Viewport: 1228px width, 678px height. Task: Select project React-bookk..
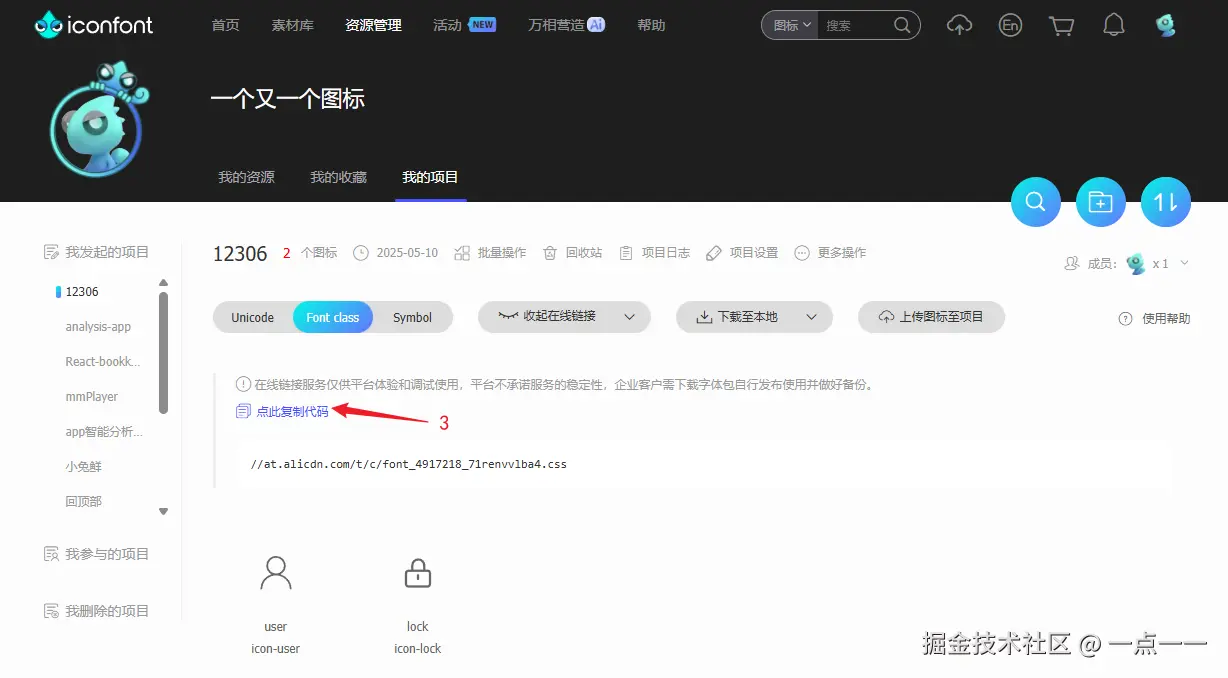pyautogui.click(x=103, y=362)
